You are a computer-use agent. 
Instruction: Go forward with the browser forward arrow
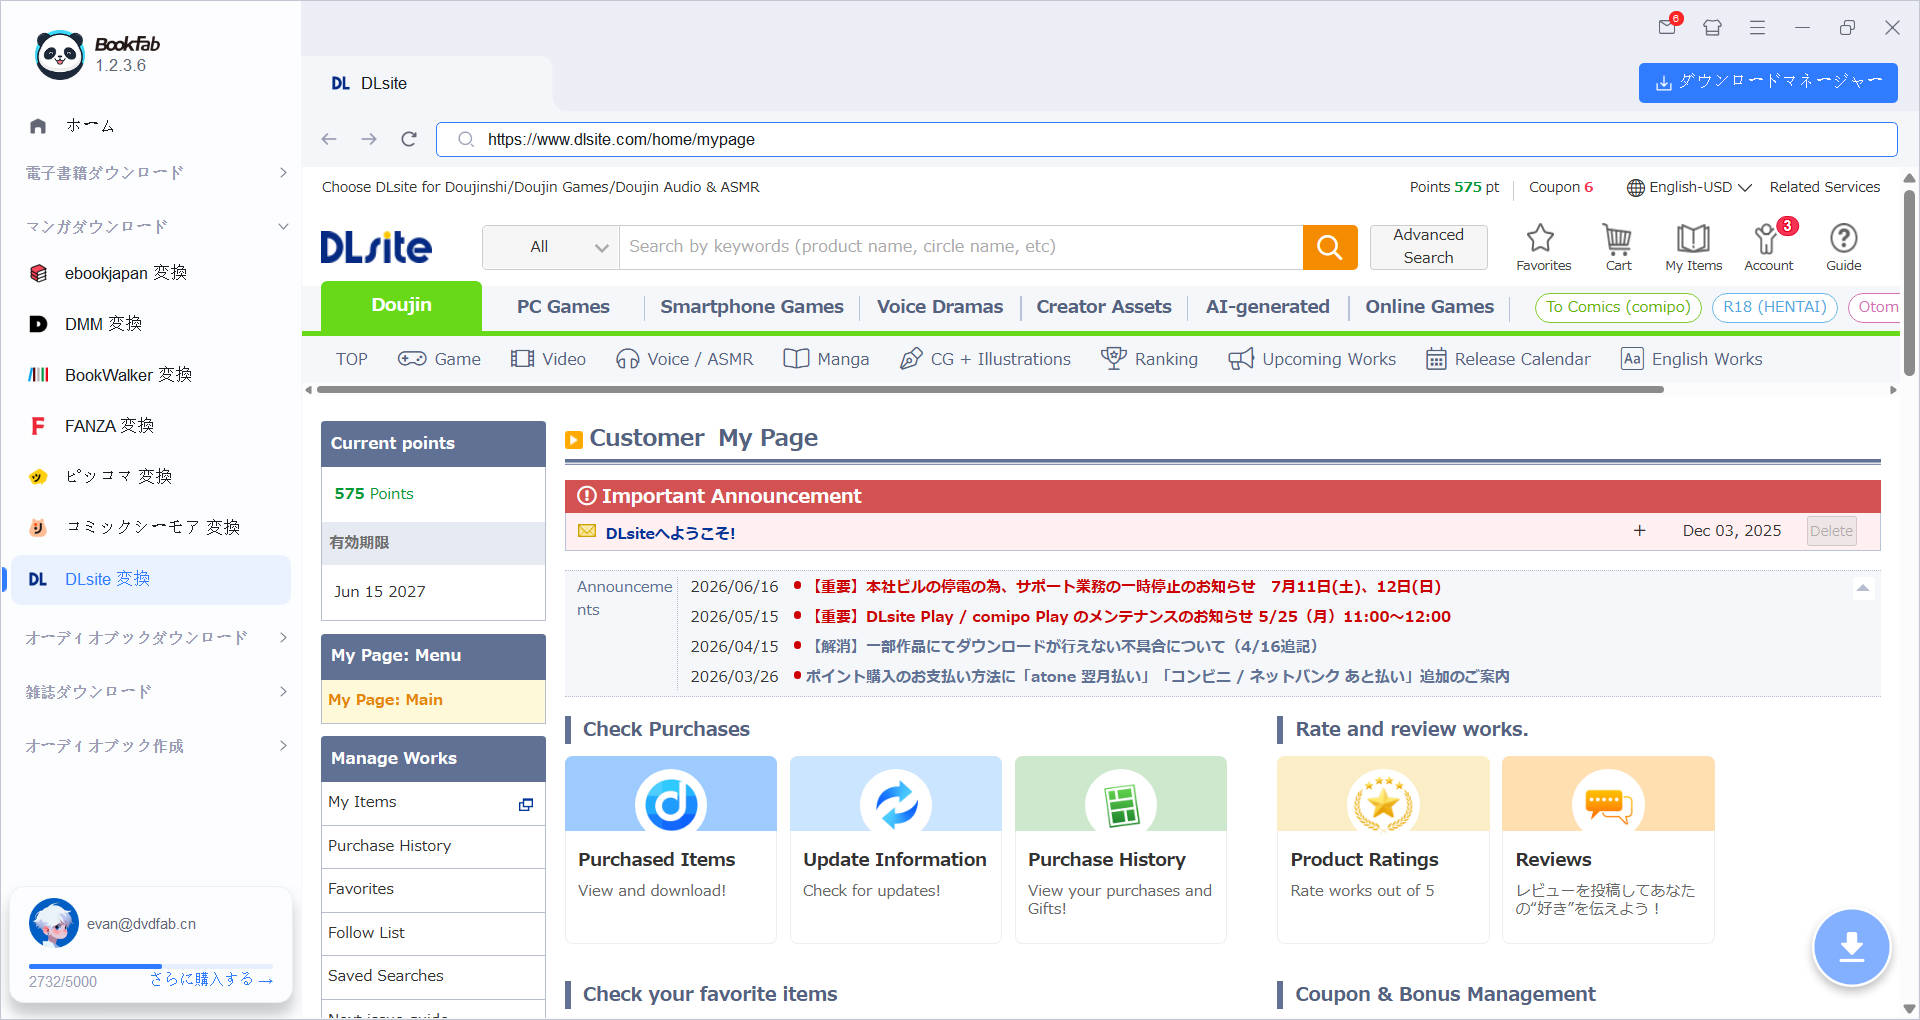pyautogui.click(x=369, y=139)
